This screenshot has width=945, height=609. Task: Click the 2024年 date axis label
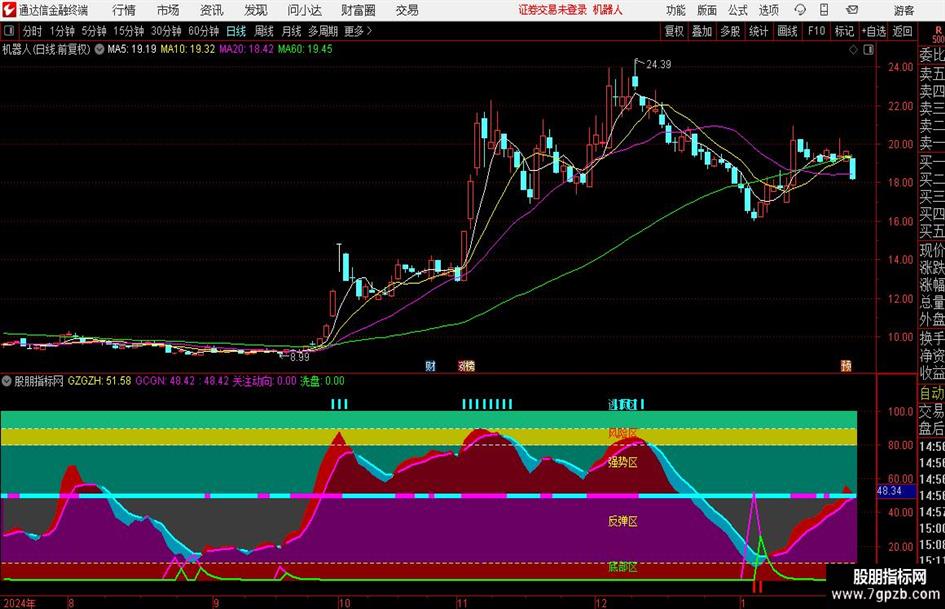click(x=20, y=602)
